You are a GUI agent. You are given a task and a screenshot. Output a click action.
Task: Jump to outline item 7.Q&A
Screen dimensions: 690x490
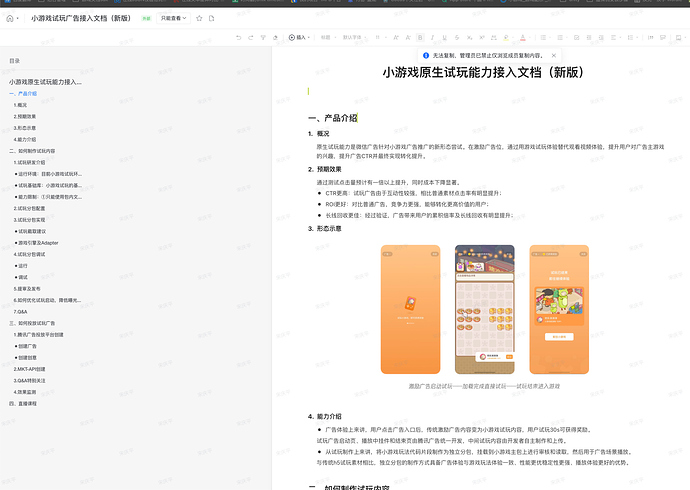[x=20, y=311]
